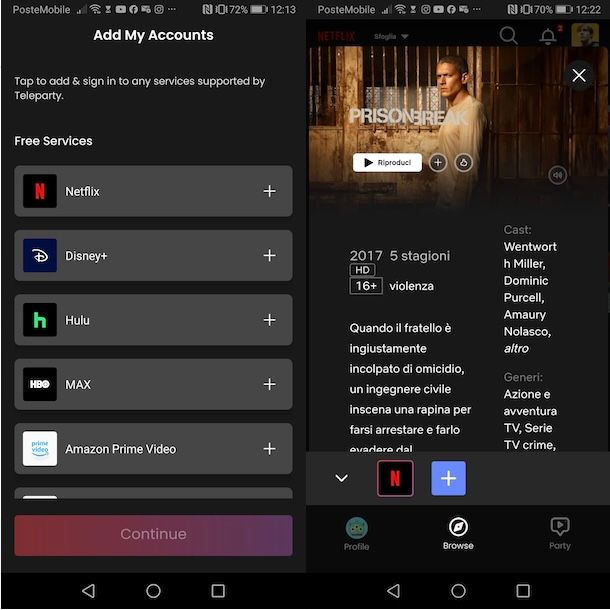Image resolution: width=610 pixels, height=610 pixels.
Task: Open the 'altro' cast link
Action: pyautogui.click(x=516, y=348)
